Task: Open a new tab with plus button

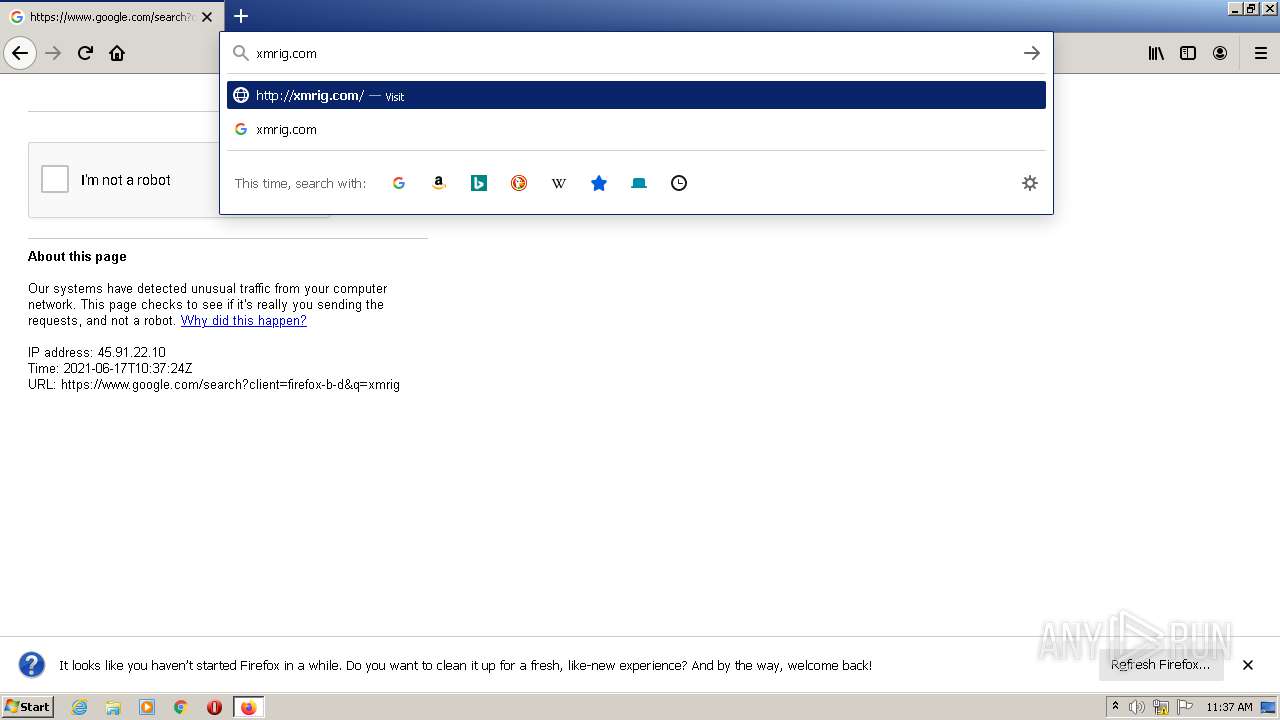Action: (x=241, y=16)
